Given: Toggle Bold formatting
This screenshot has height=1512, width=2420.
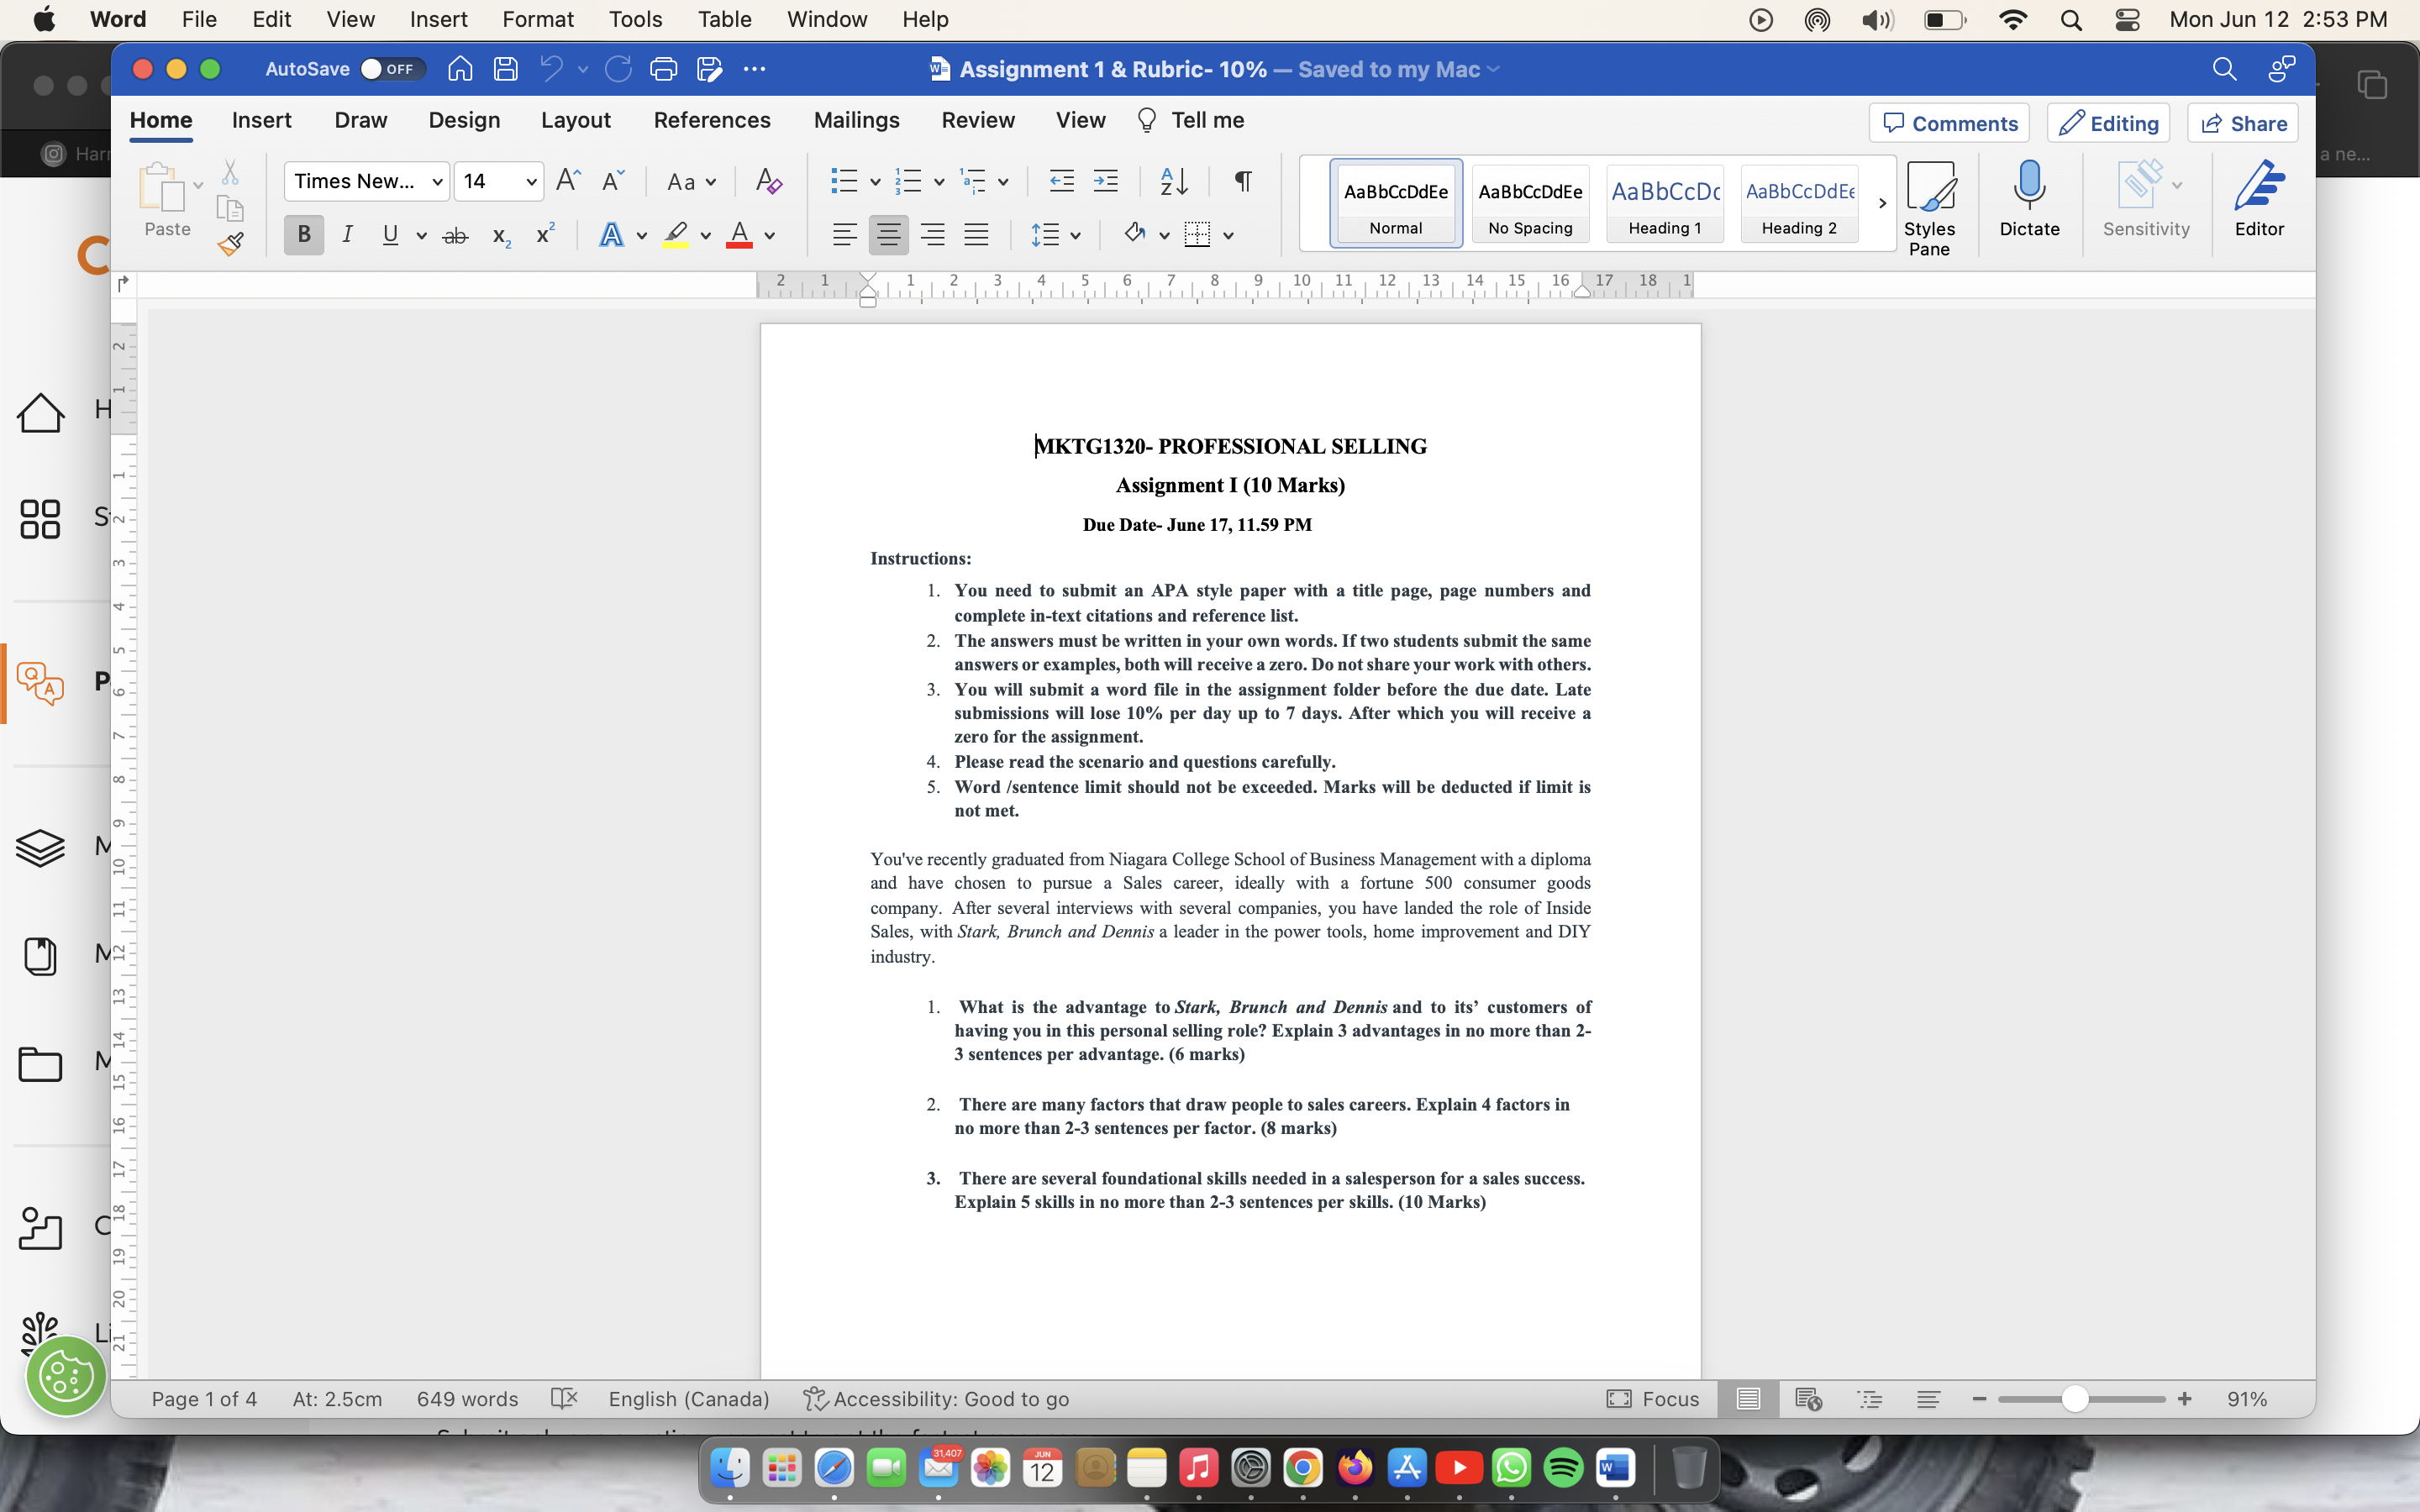Looking at the screenshot, I should pyautogui.click(x=304, y=235).
